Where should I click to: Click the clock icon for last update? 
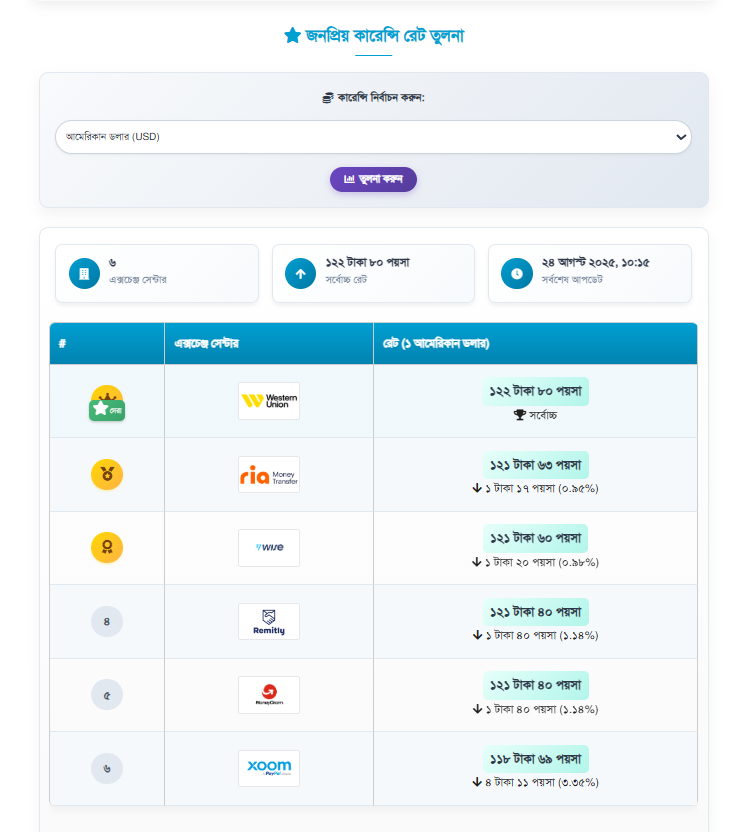click(x=517, y=273)
